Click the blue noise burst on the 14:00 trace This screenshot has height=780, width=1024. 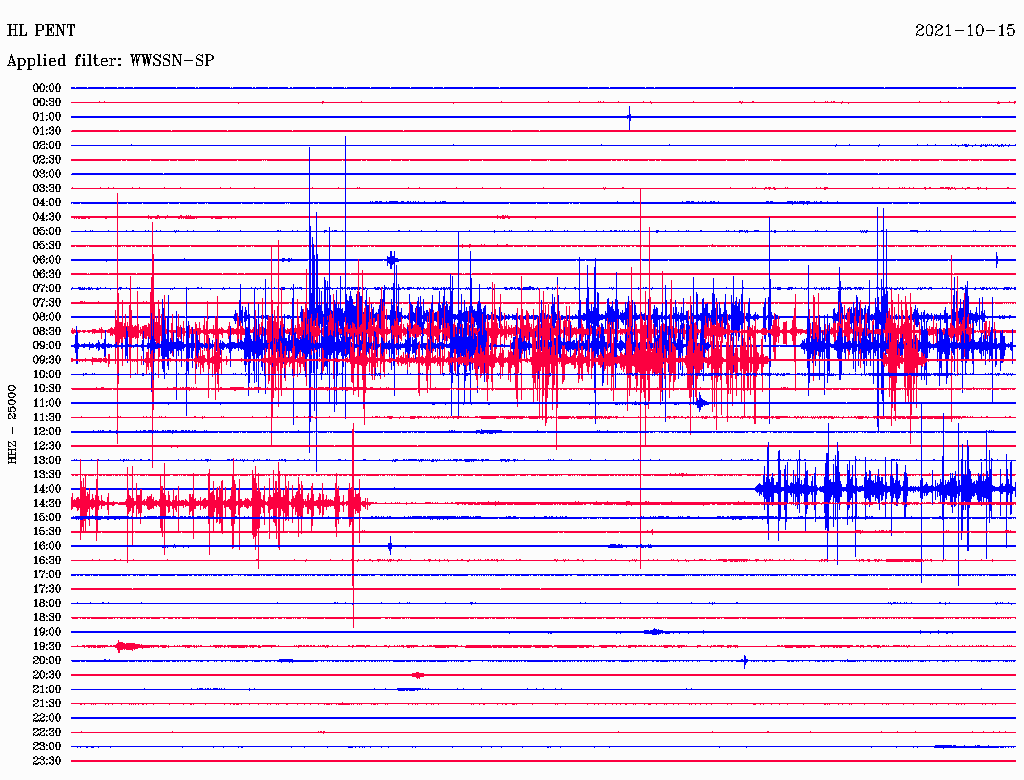(880, 489)
